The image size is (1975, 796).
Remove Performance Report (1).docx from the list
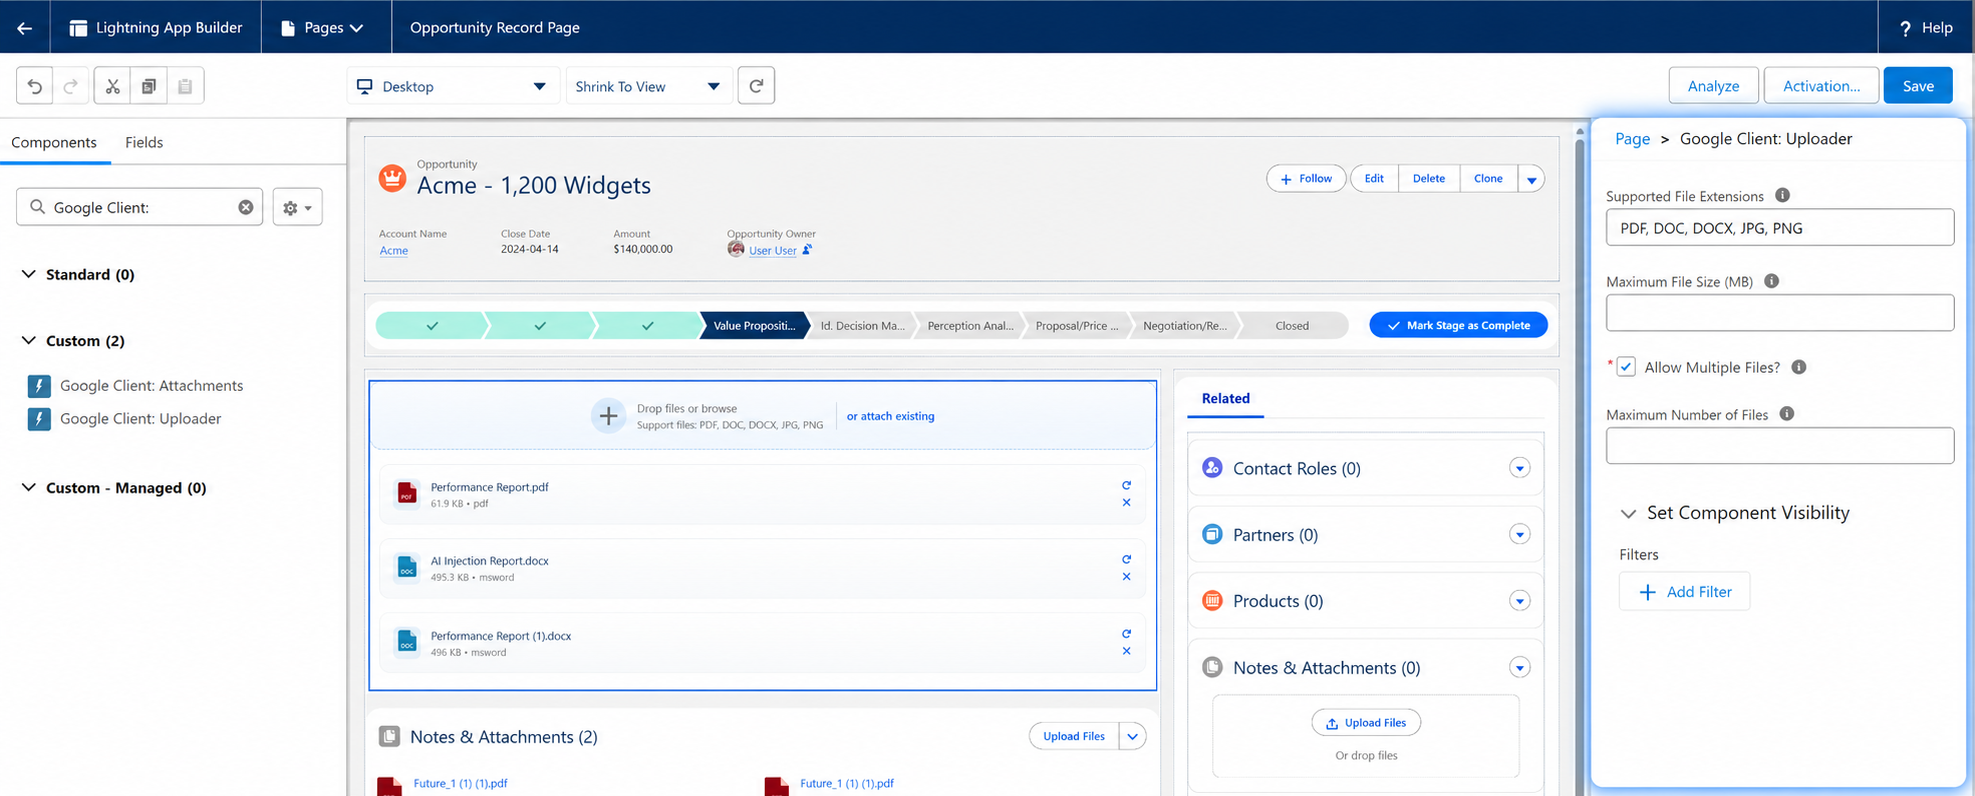pos(1126,651)
